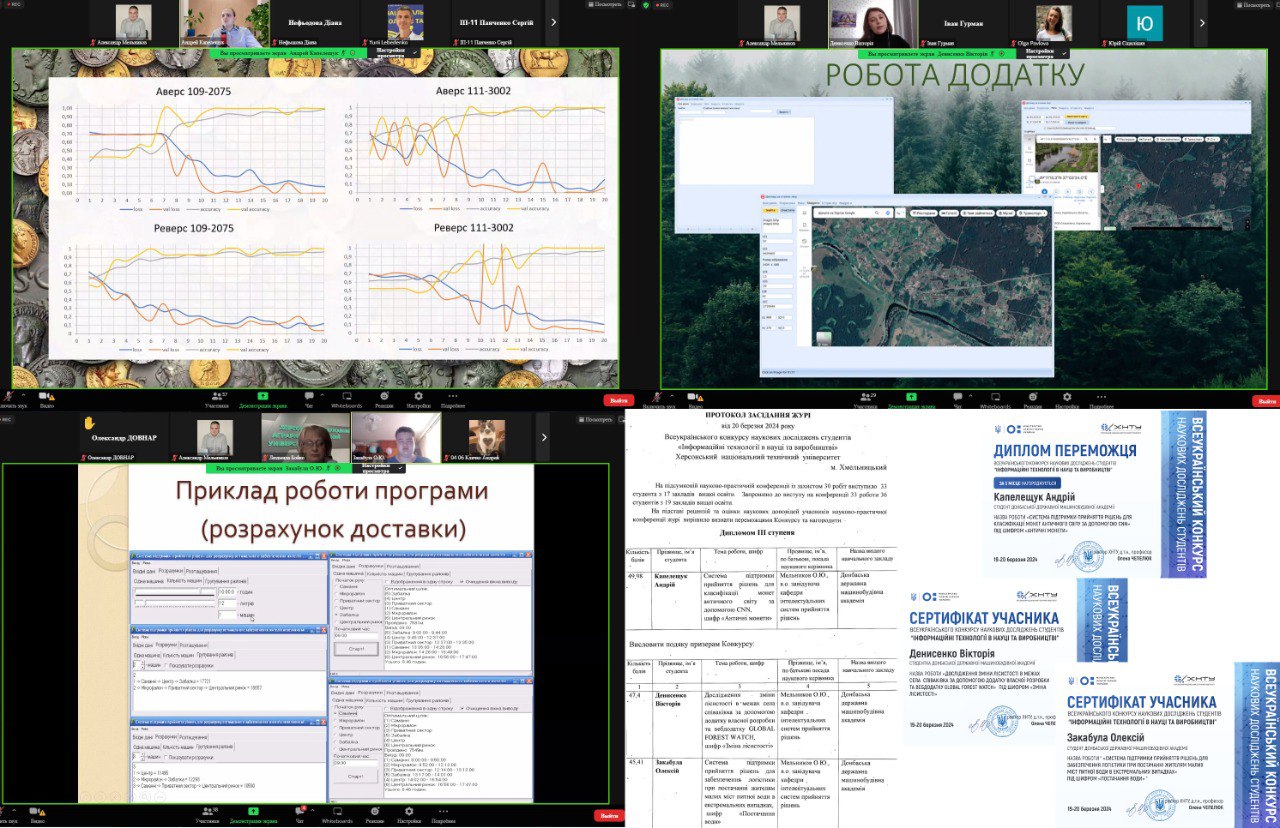
Task: Unmute microphone in the РОБОТА ДОДАТКУ Zoom window
Action: click(x=658, y=398)
